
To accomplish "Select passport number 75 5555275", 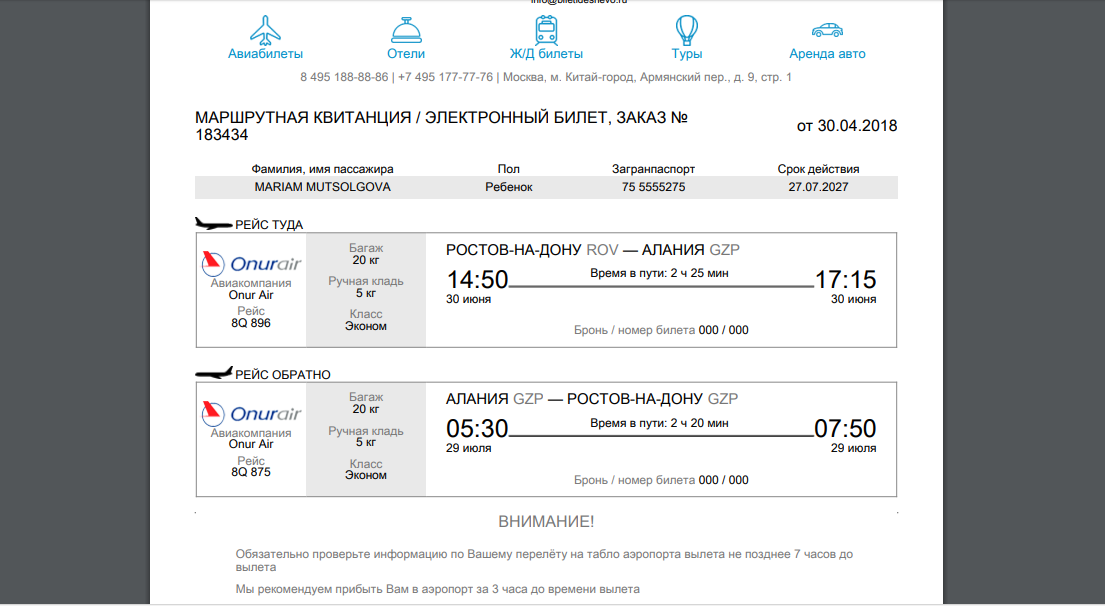I will point(653,187).
